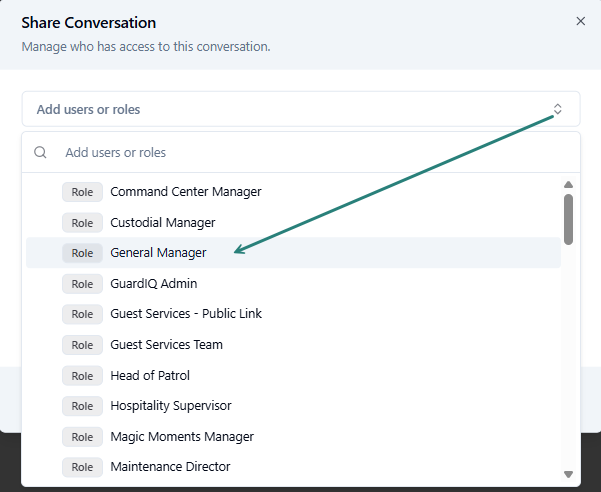601x492 pixels.
Task: Choose the Custodial Manager role
Action: tap(163, 222)
